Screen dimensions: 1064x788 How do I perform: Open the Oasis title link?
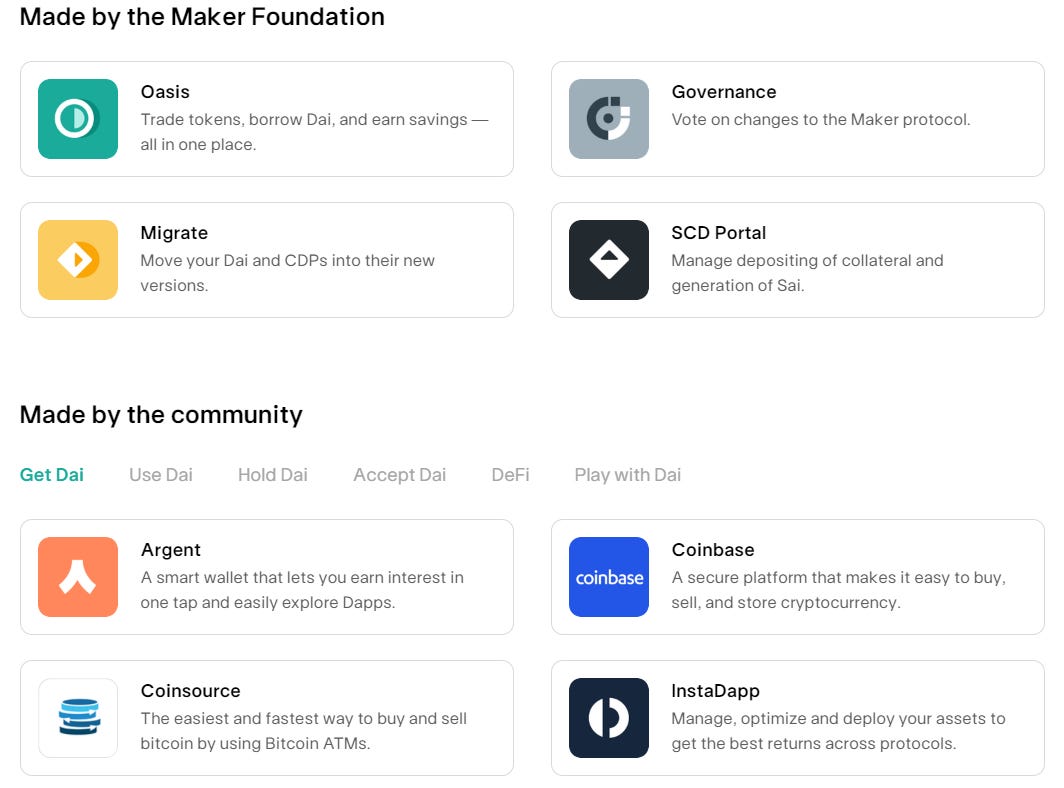pyautogui.click(x=165, y=92)
